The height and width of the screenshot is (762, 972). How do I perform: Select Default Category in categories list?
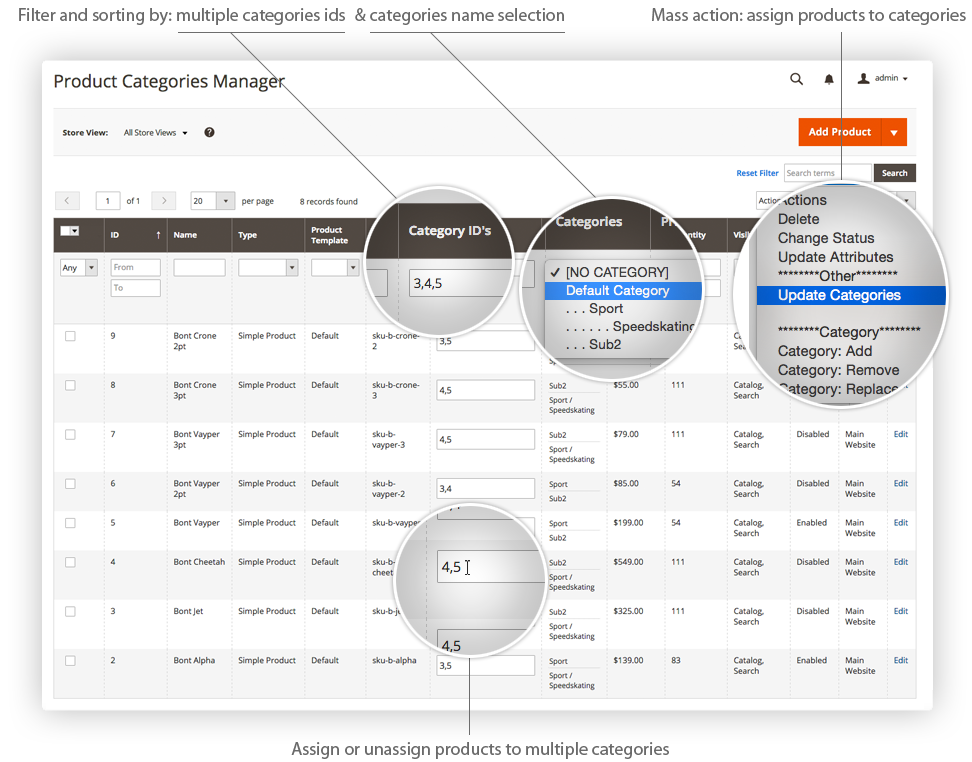coord(622,291)
